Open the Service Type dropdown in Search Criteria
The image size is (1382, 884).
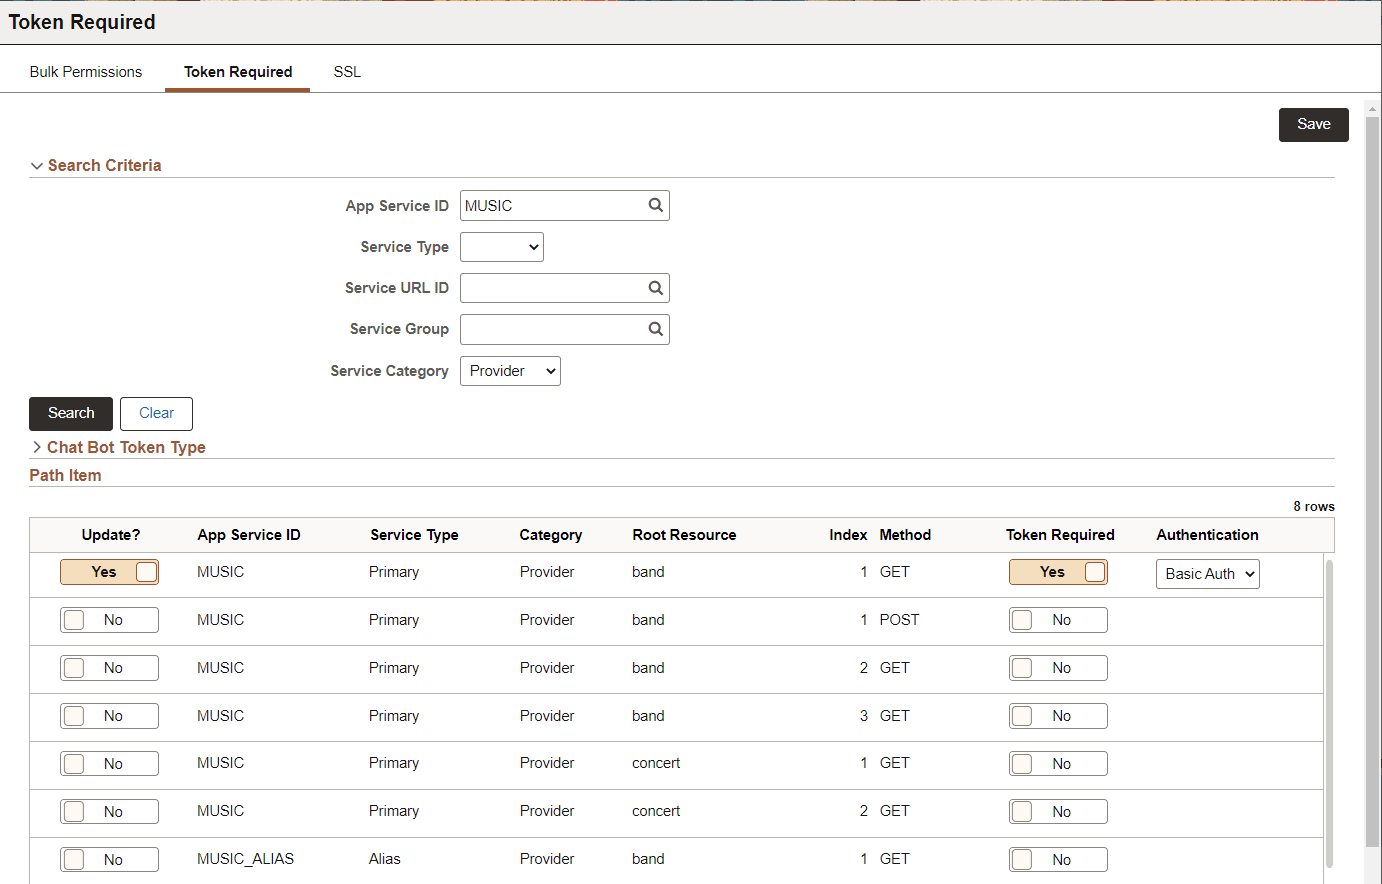coord(502,247)
